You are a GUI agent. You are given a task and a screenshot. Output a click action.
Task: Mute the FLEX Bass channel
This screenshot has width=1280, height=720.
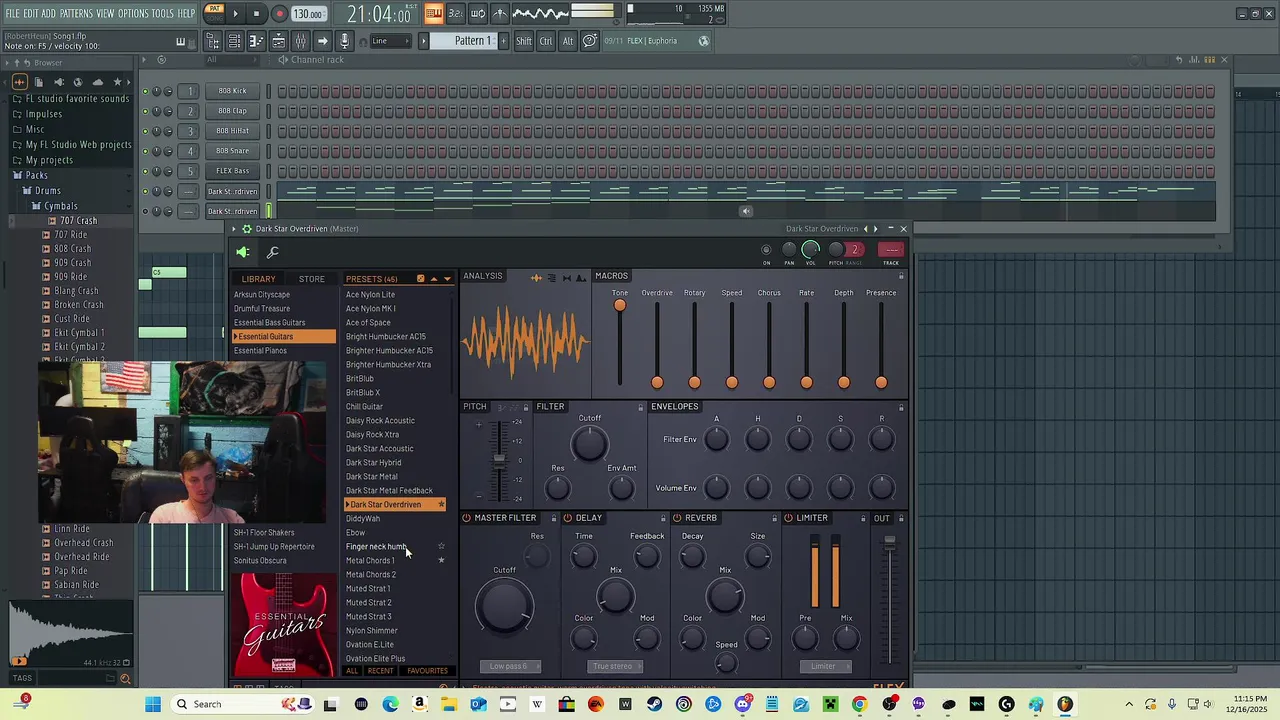pos(145,171)
